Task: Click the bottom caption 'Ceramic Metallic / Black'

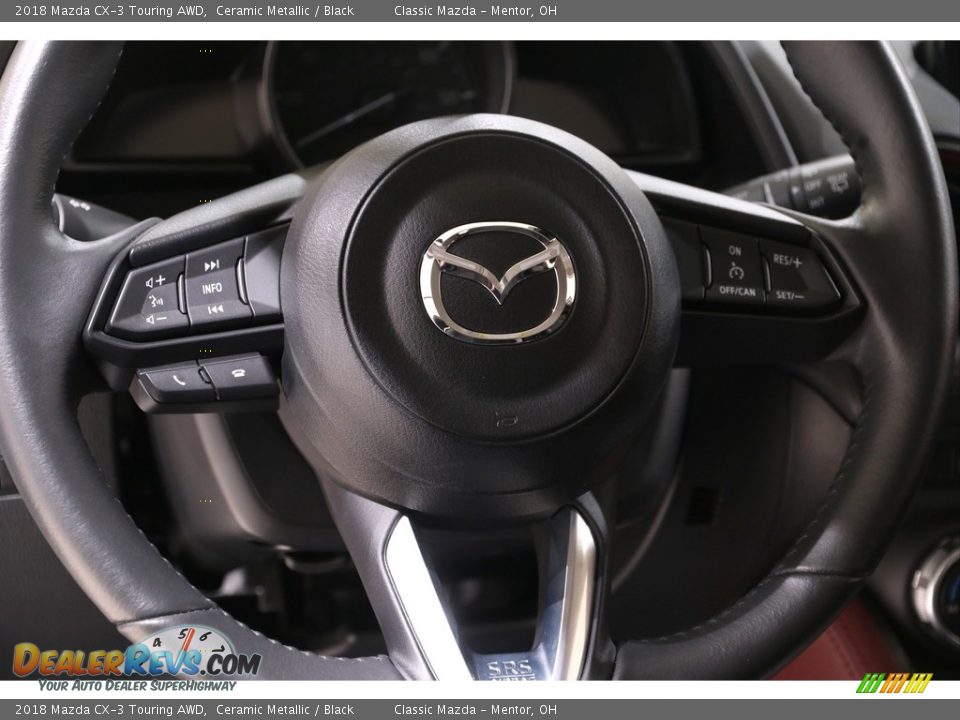Action: pos(285,710)
